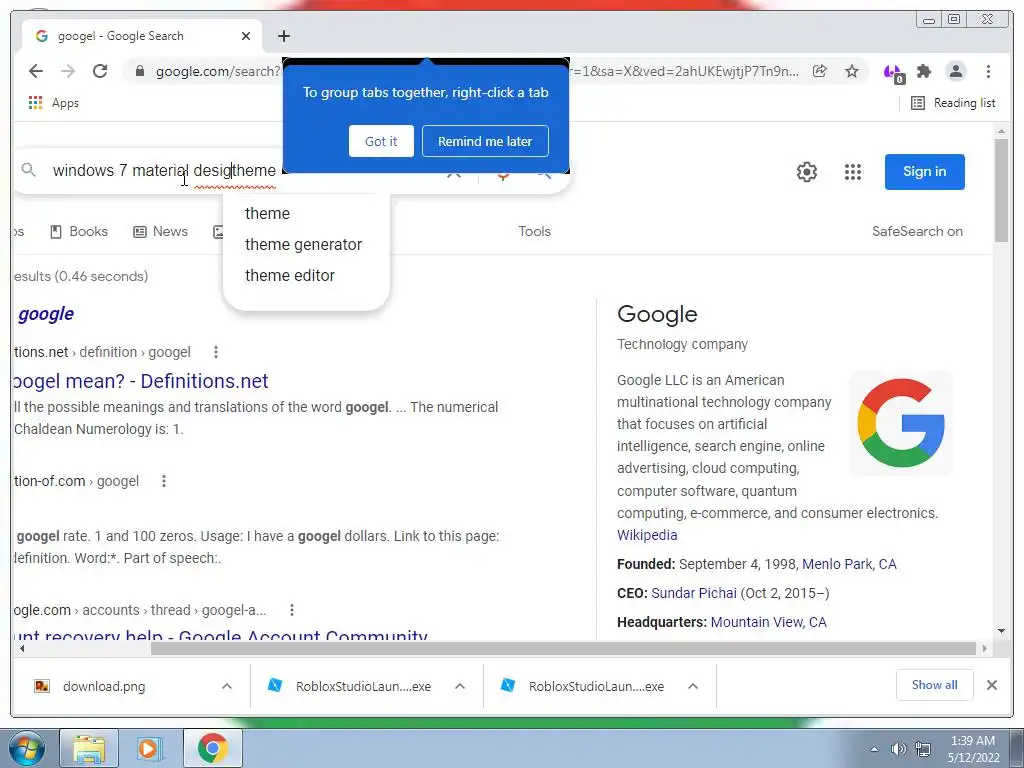
Task: Click the horizontal scrollbar left arrow
Action: (x=22, y=648)
